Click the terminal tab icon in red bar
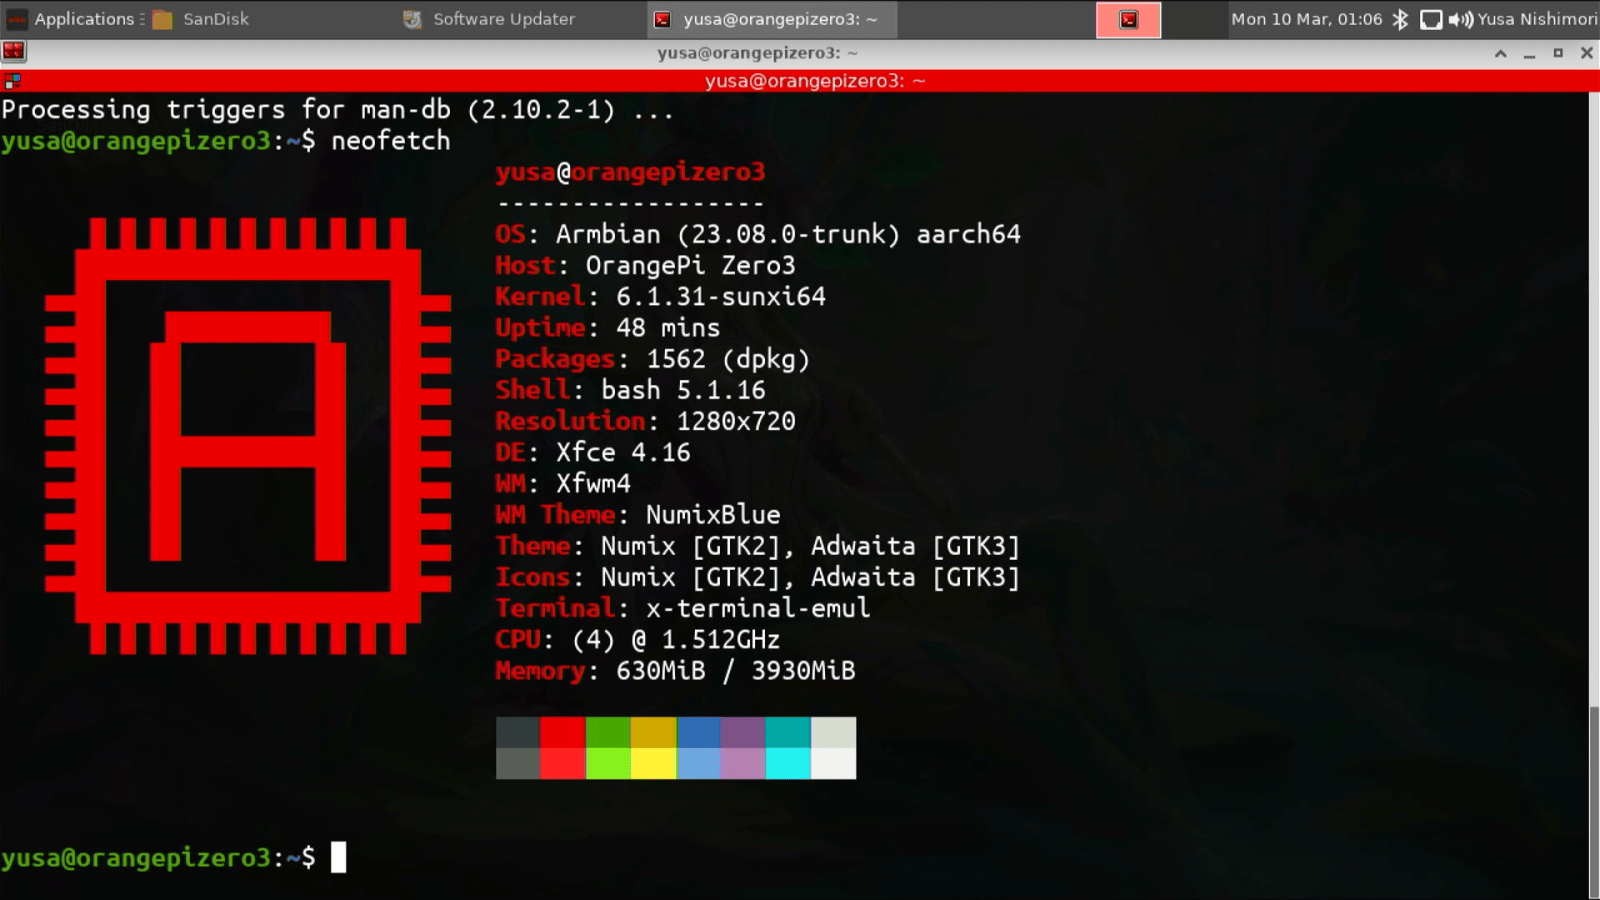Screen dimensions: 1600x900 click(x=12, y=81)
